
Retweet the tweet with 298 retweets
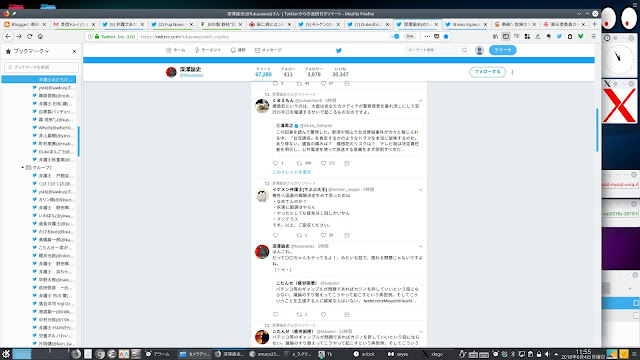(299, 163)
